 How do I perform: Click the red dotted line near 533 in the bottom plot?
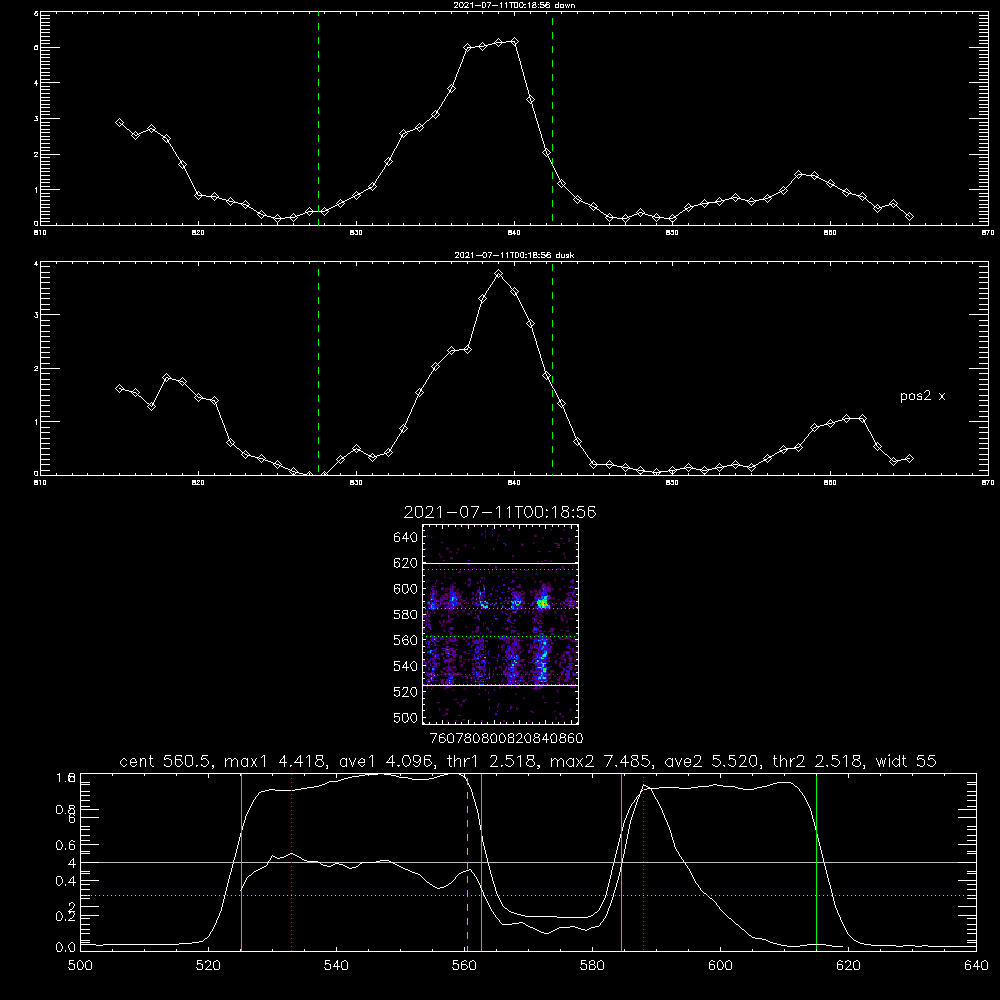(x=291, y=862)
